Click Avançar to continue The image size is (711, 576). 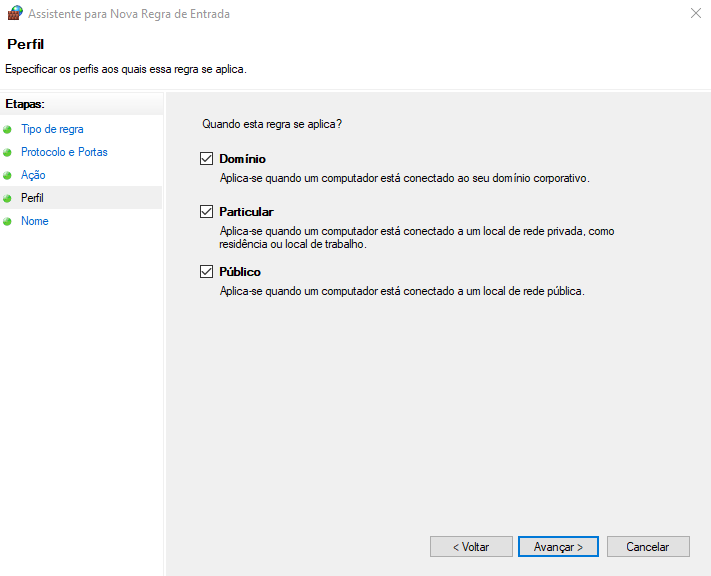pyautogui.click(x=558, y=547)
